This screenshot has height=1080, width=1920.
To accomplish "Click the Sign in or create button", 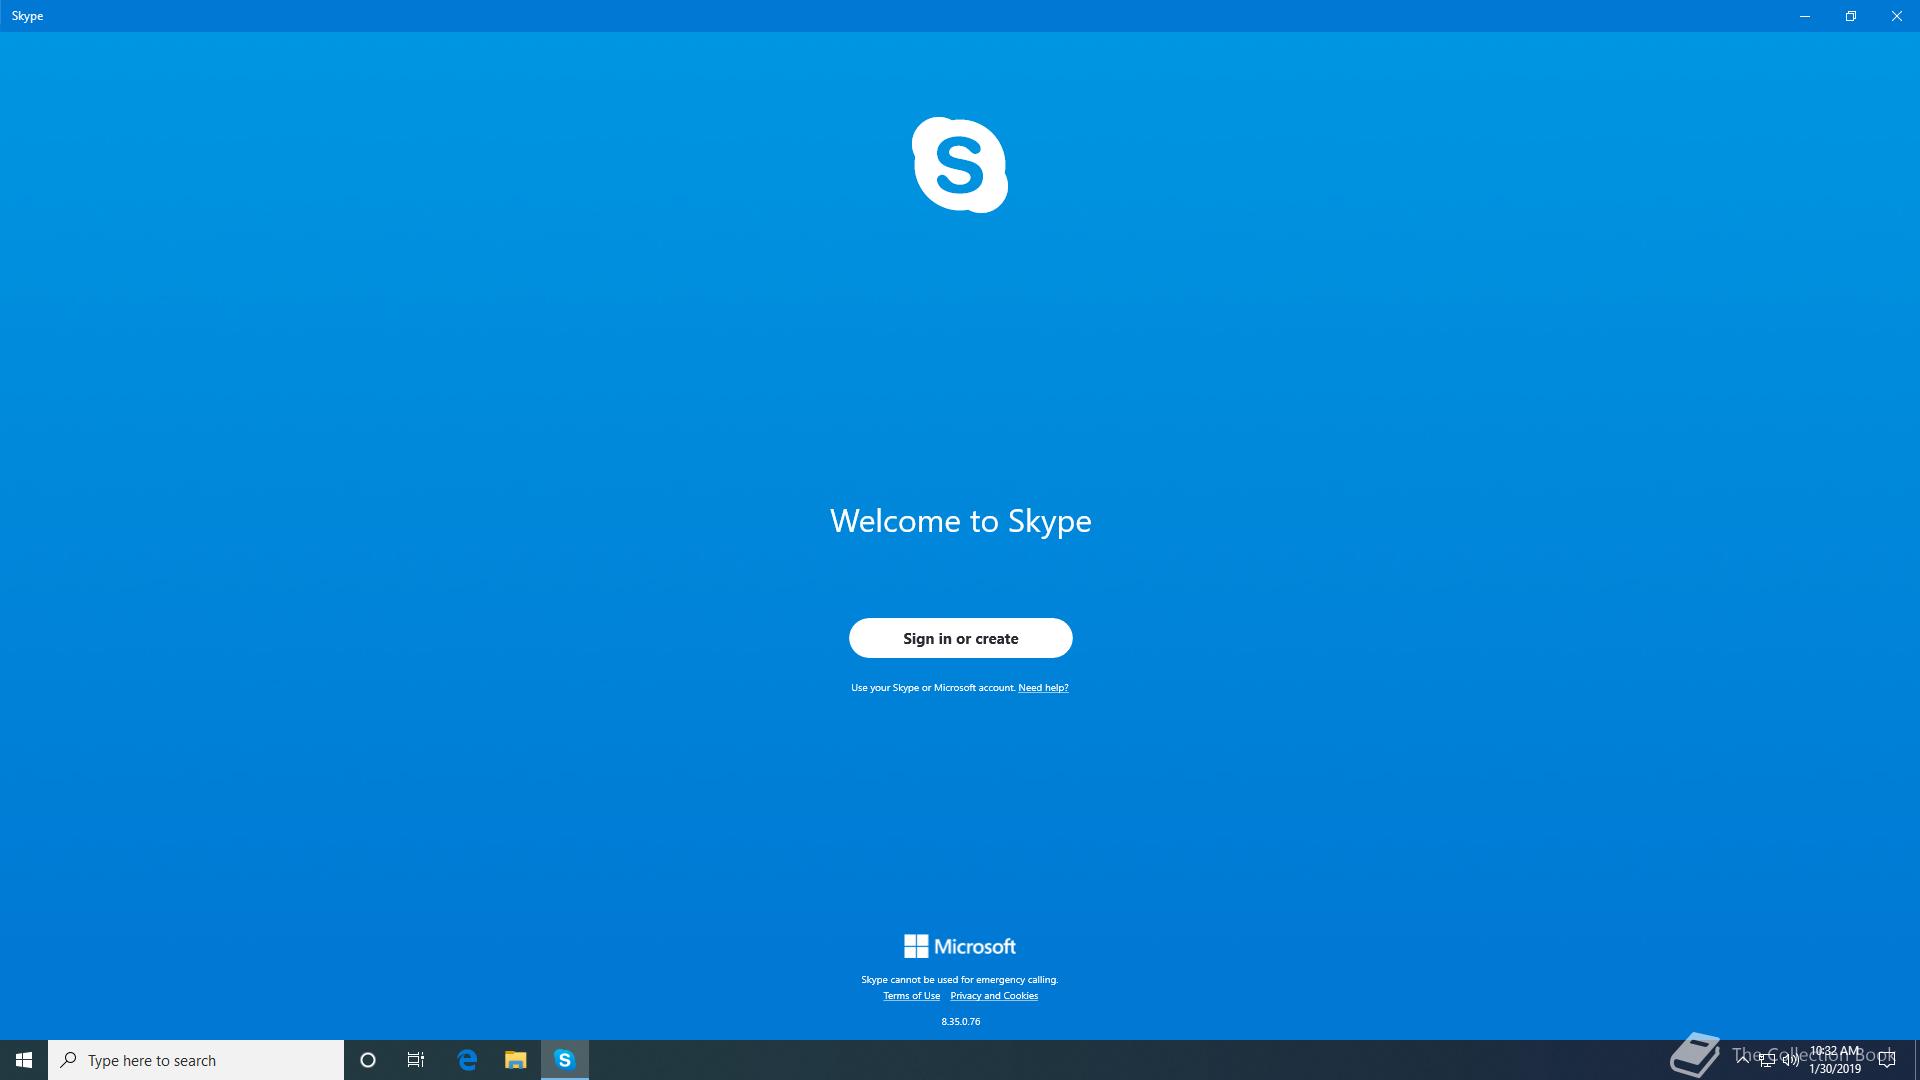I will click(960, 638).
